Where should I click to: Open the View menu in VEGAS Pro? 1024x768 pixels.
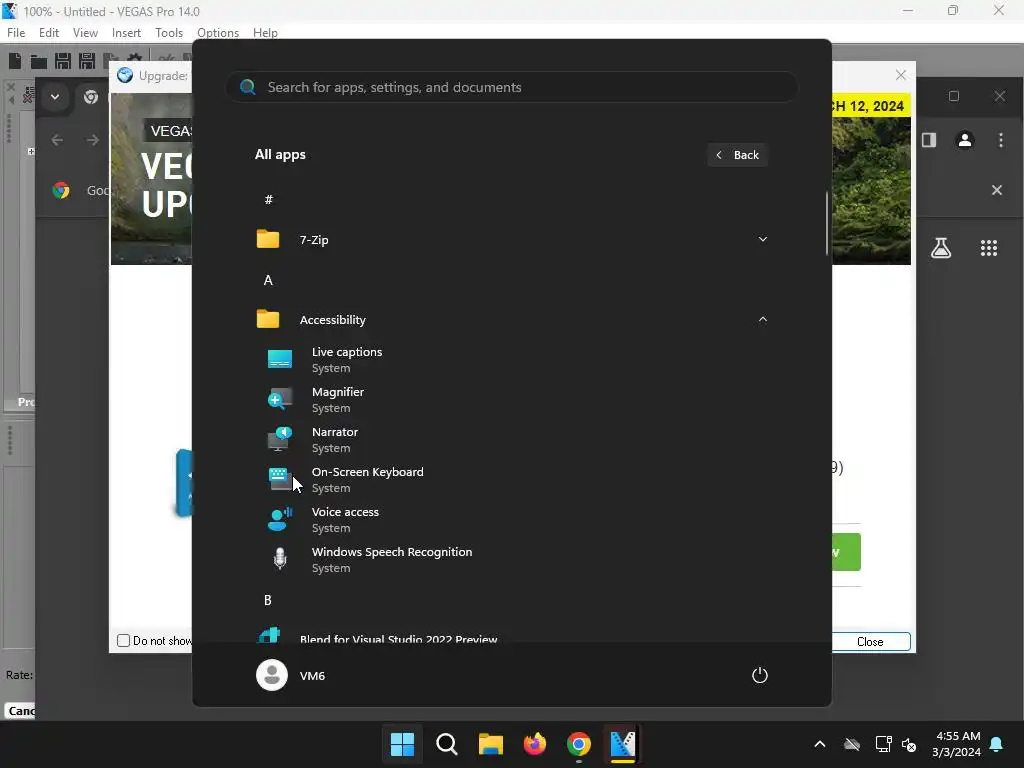[x=85, y=33]
